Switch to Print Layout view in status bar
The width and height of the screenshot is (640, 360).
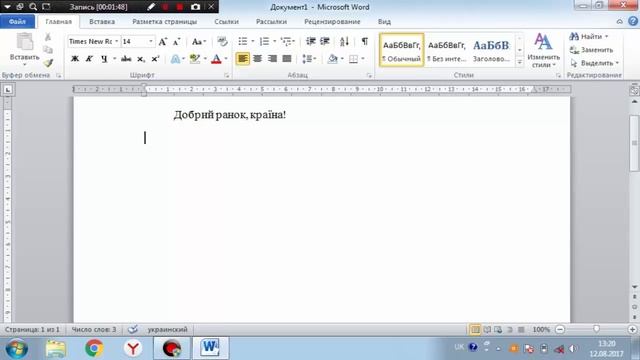click(476, 329)
